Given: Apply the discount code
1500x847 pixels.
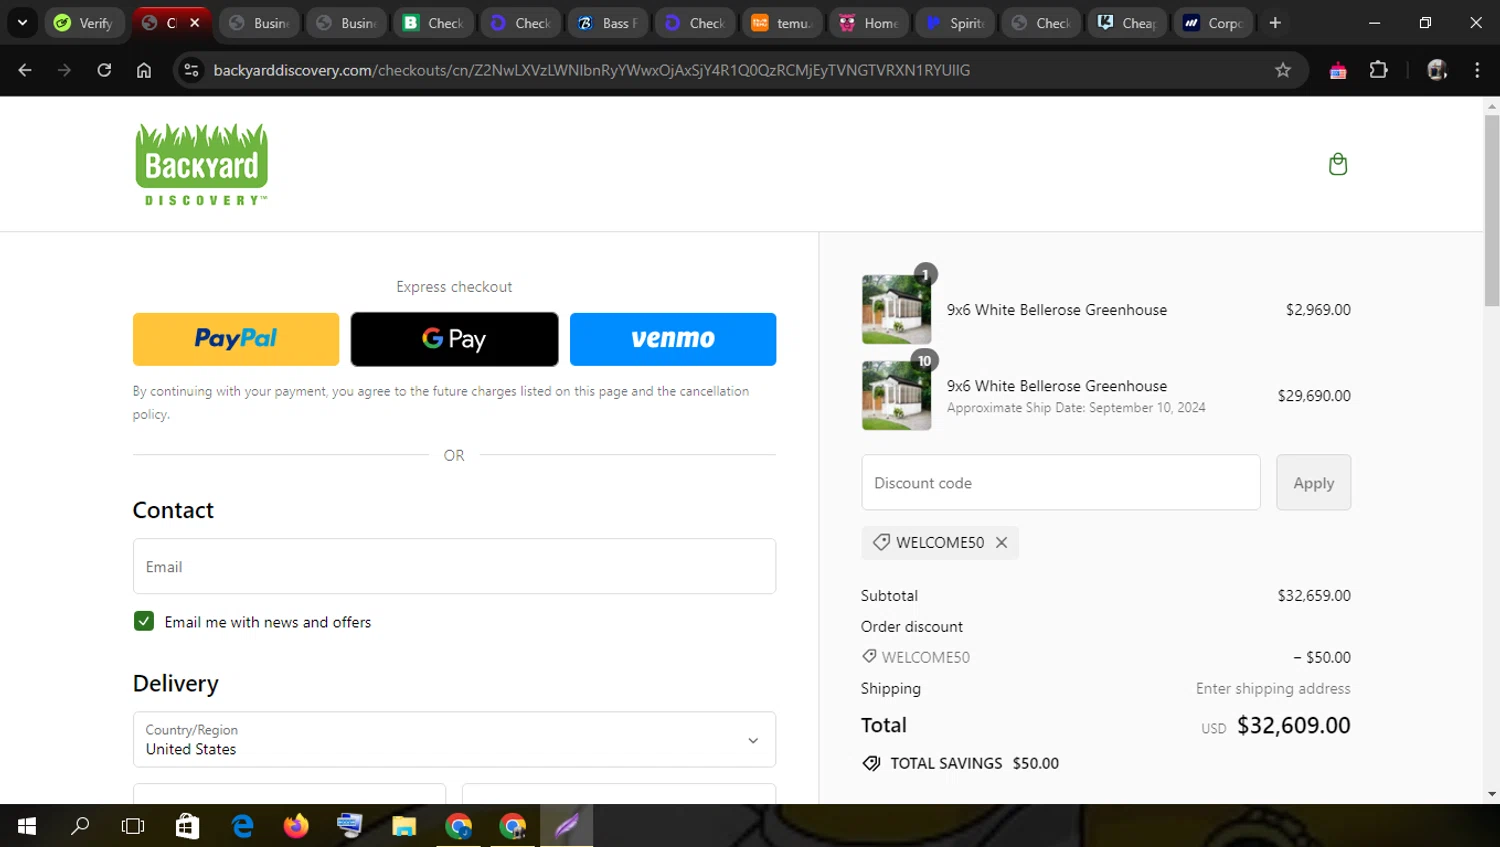Looking at the screenshot, I should 1313,482.
